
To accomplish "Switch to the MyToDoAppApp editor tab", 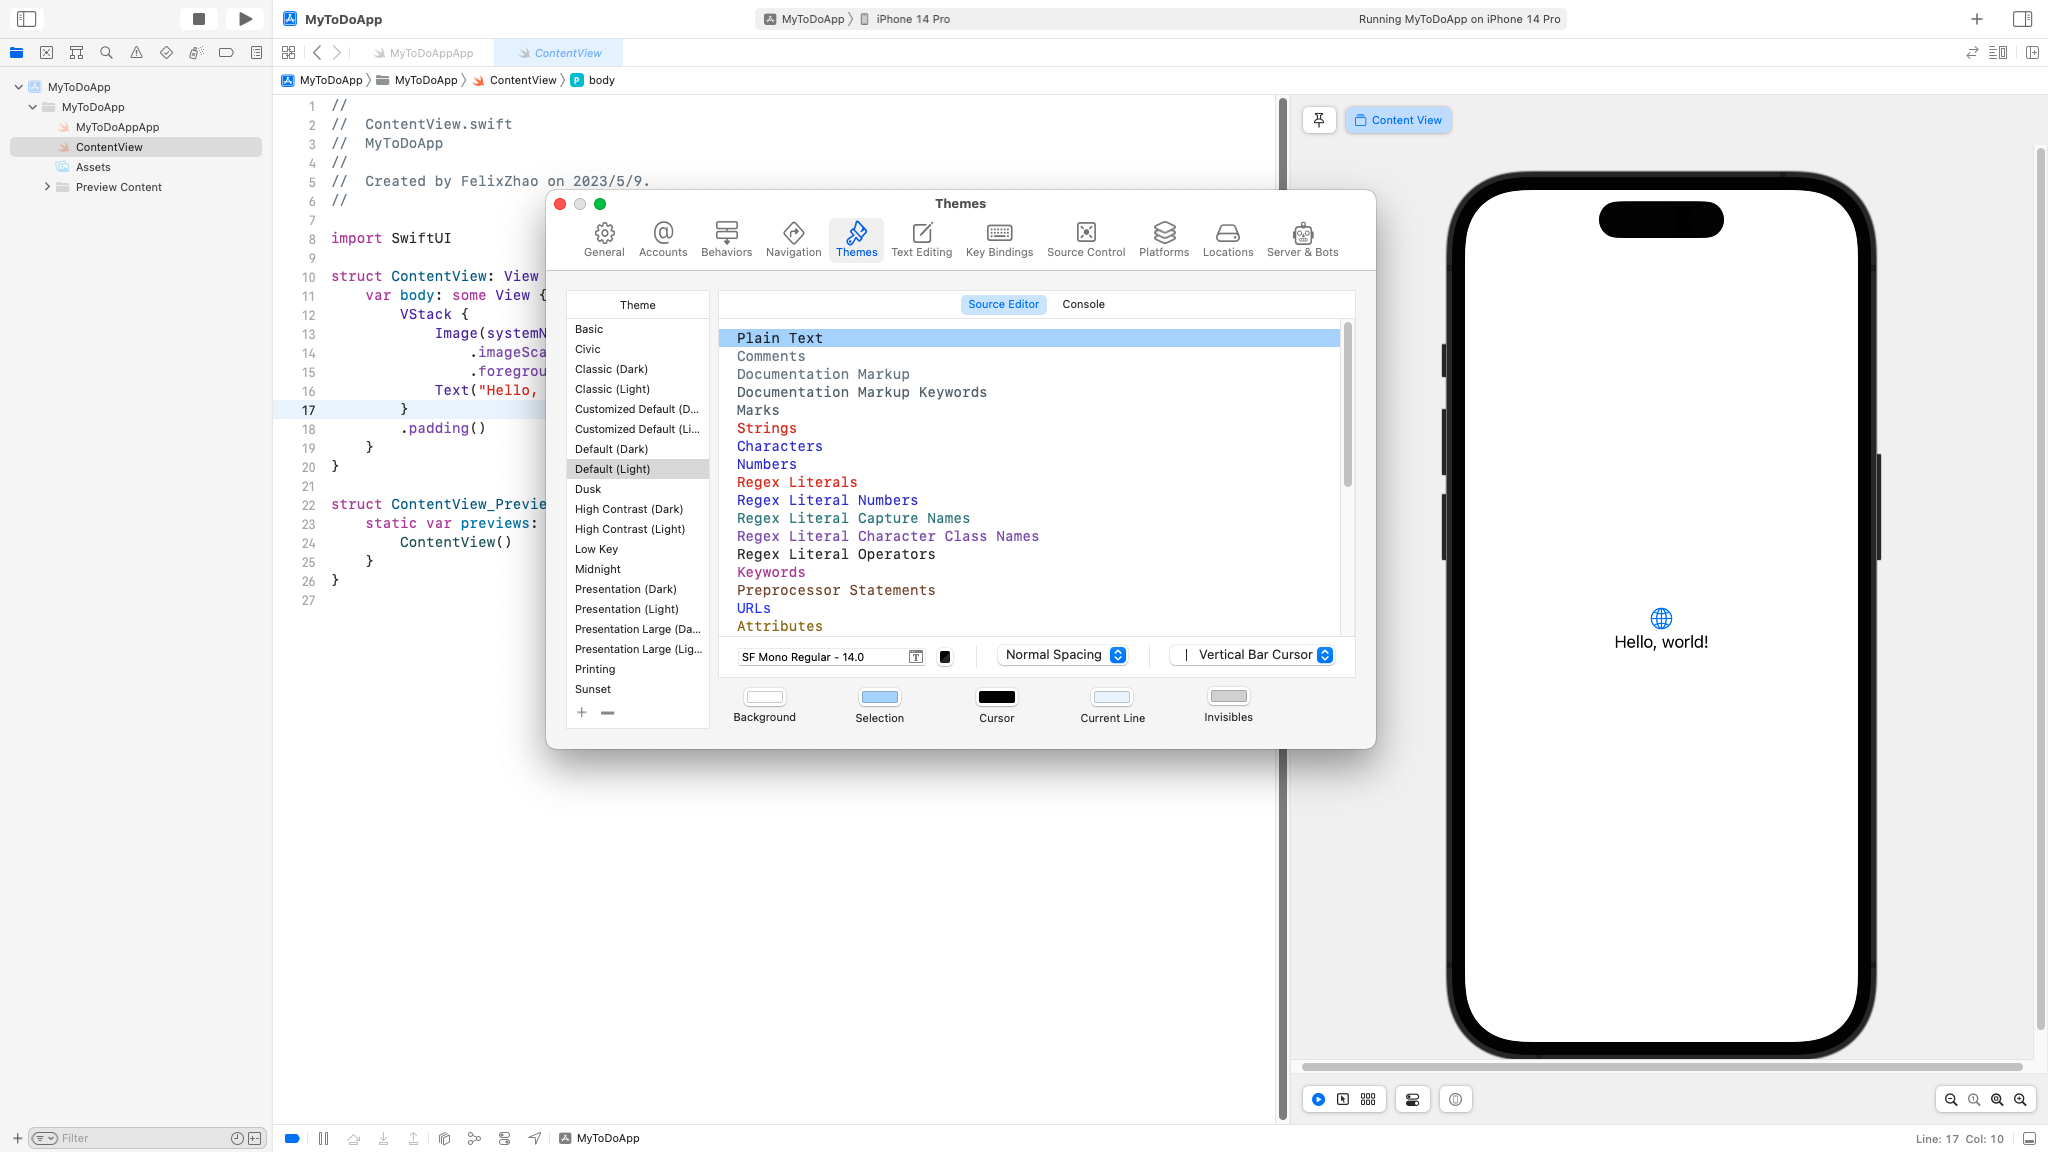I will tap(430, 53).
